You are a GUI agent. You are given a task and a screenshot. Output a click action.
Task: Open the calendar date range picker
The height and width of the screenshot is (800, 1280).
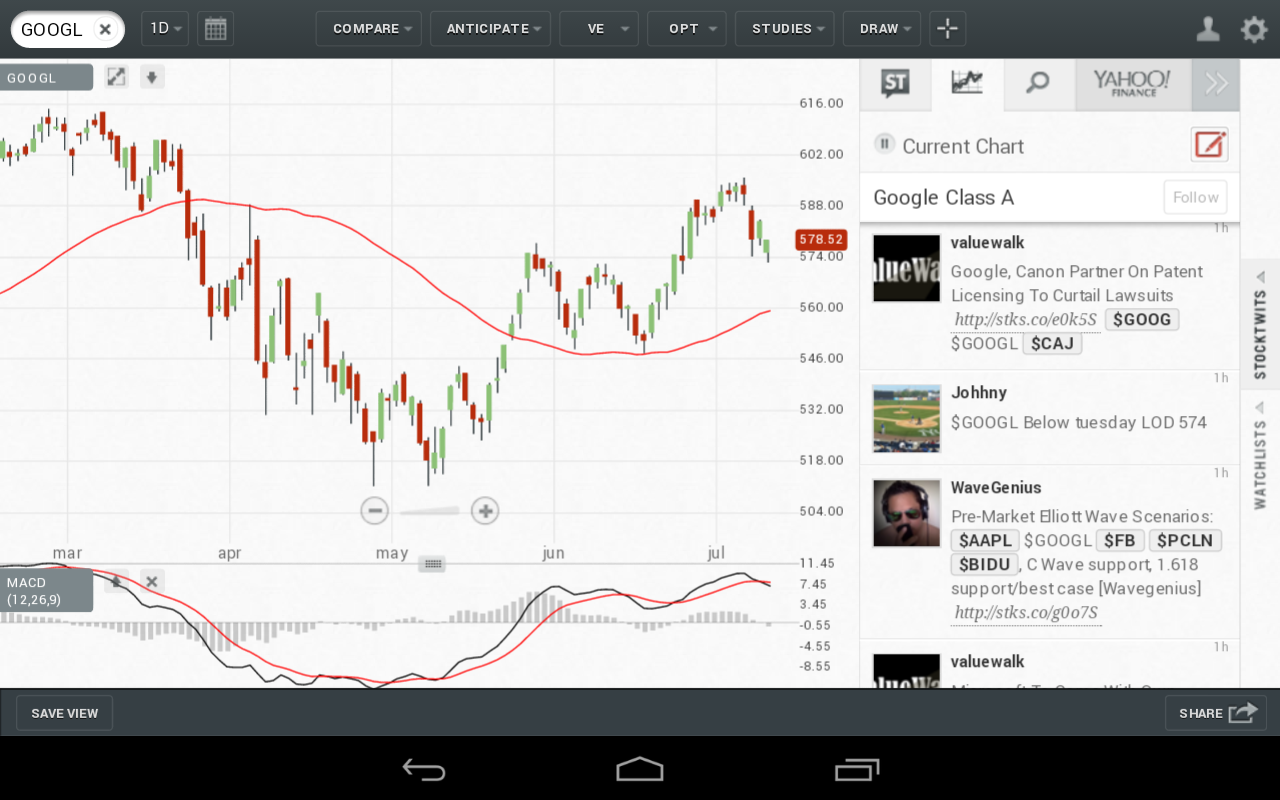coord(215,29)
